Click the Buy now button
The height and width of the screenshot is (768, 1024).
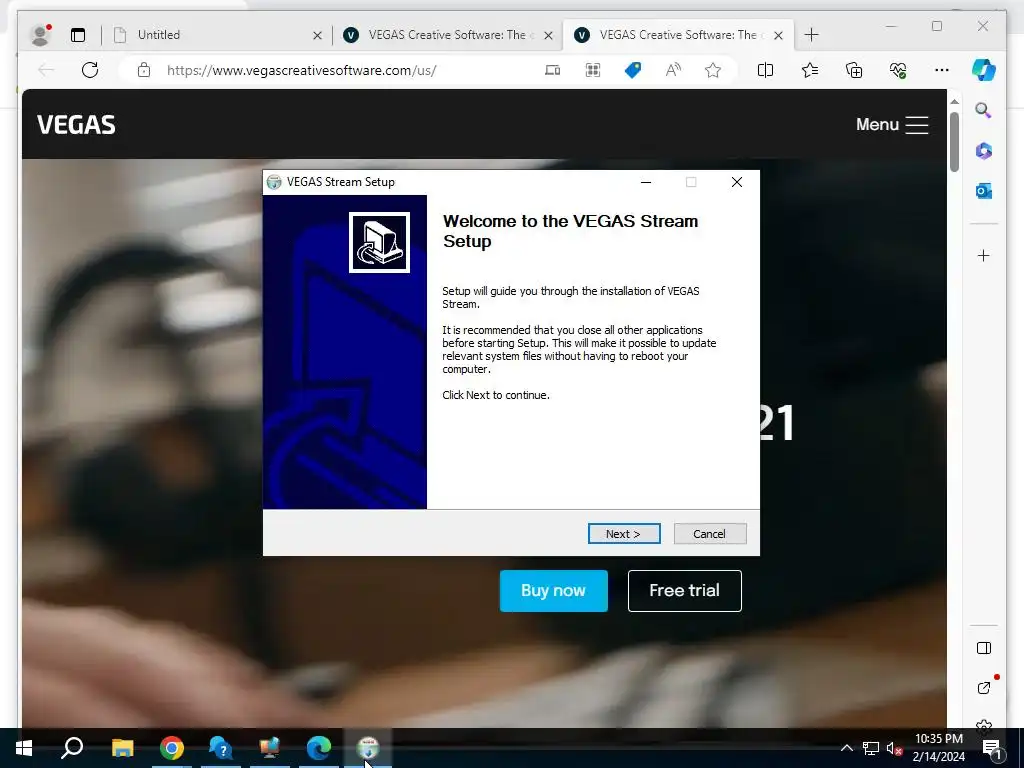point(553,590)
